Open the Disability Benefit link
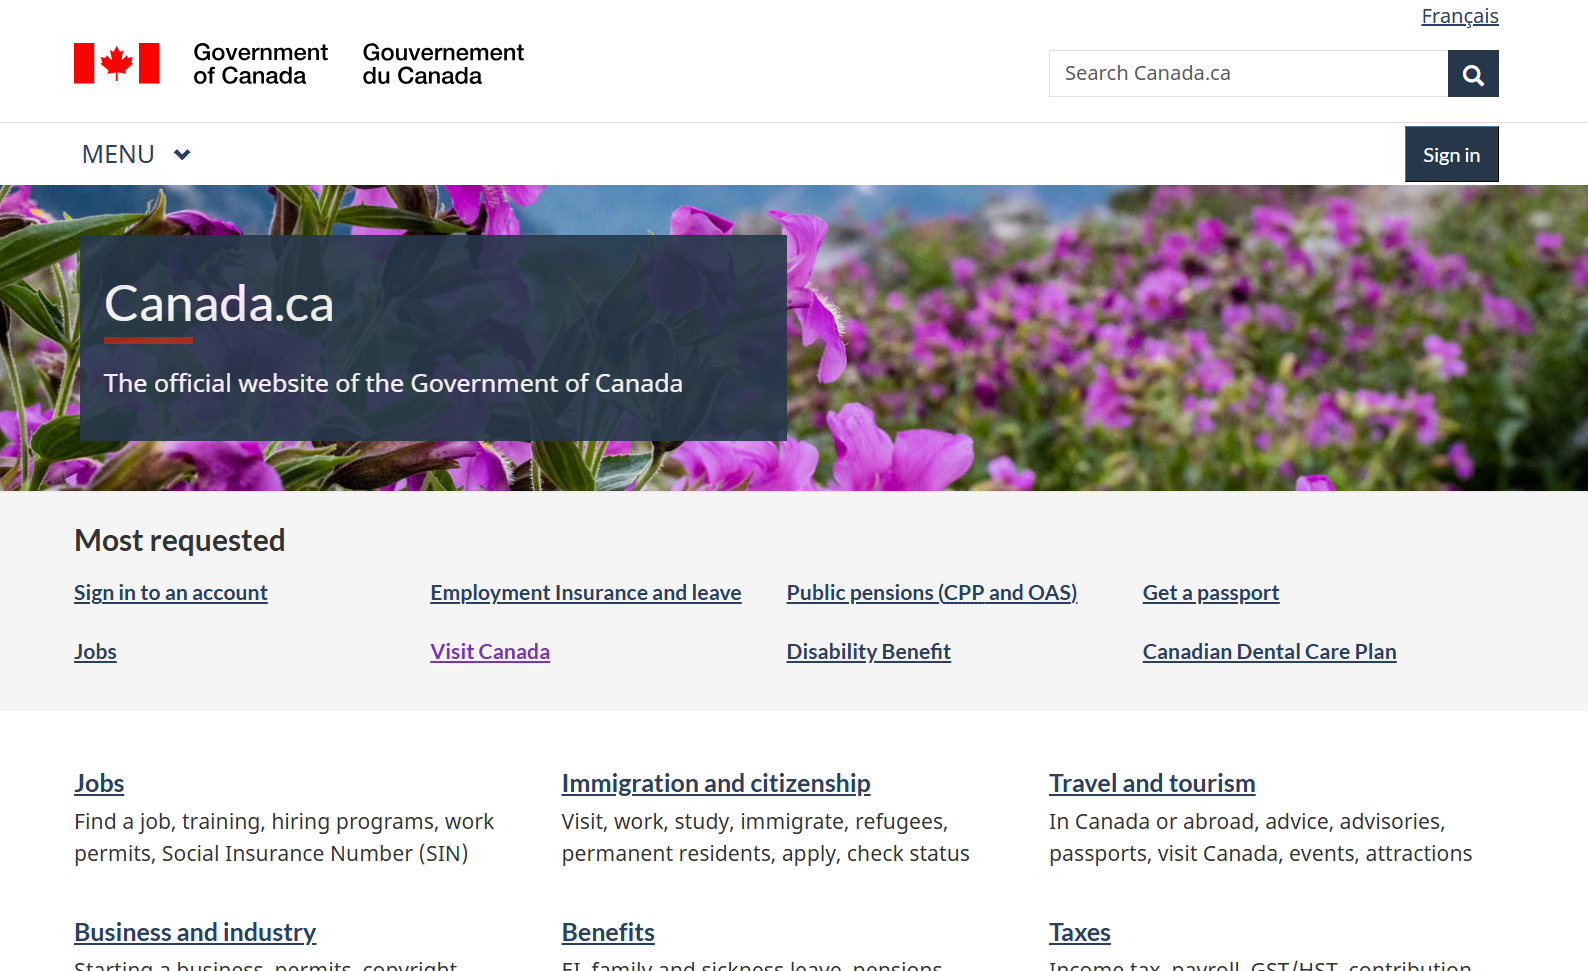 pos(869,652)
